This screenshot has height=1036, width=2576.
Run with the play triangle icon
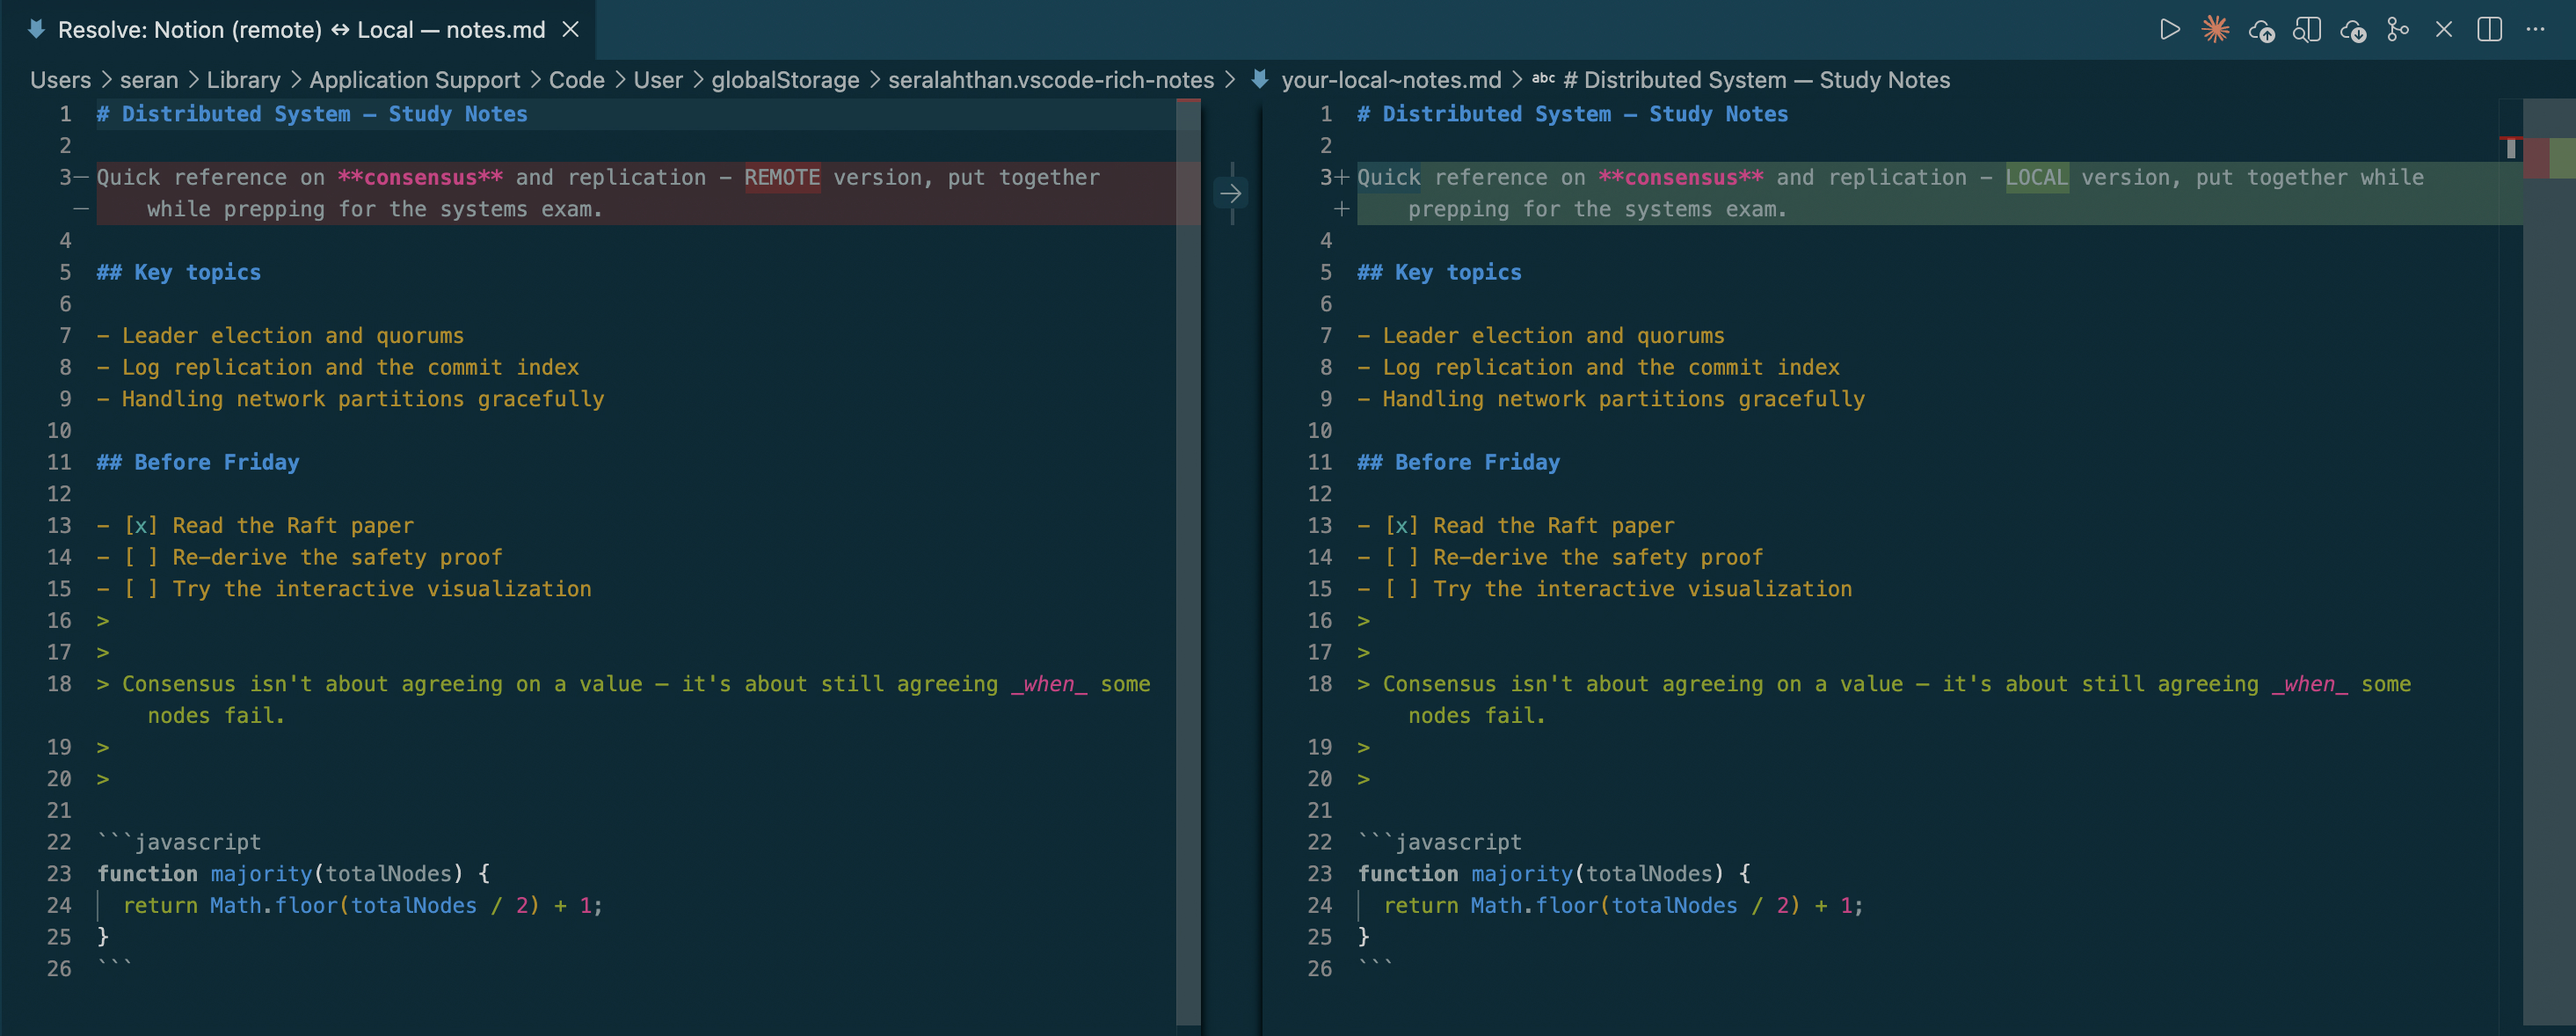click(x=2169, y=30)
